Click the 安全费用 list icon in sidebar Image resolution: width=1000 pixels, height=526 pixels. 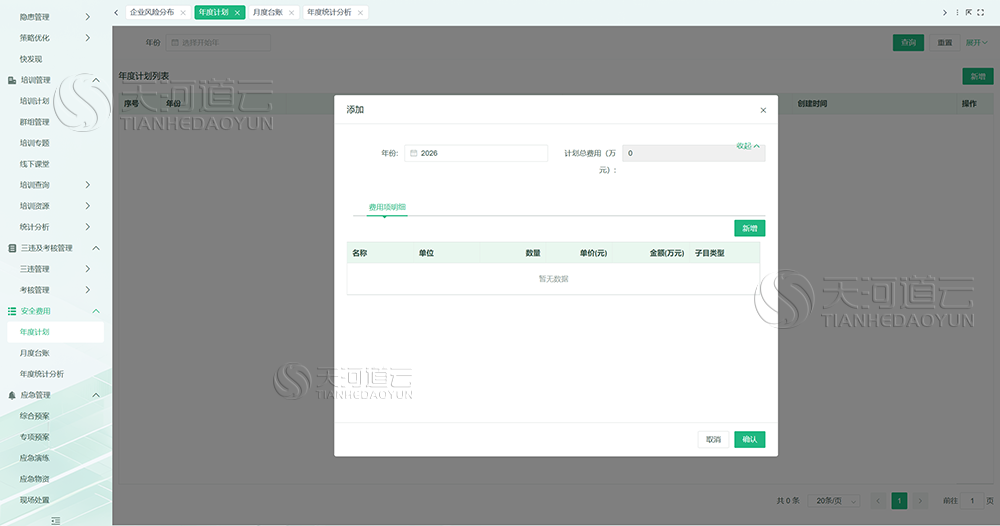pyautogui.click(x=12, y=311)
